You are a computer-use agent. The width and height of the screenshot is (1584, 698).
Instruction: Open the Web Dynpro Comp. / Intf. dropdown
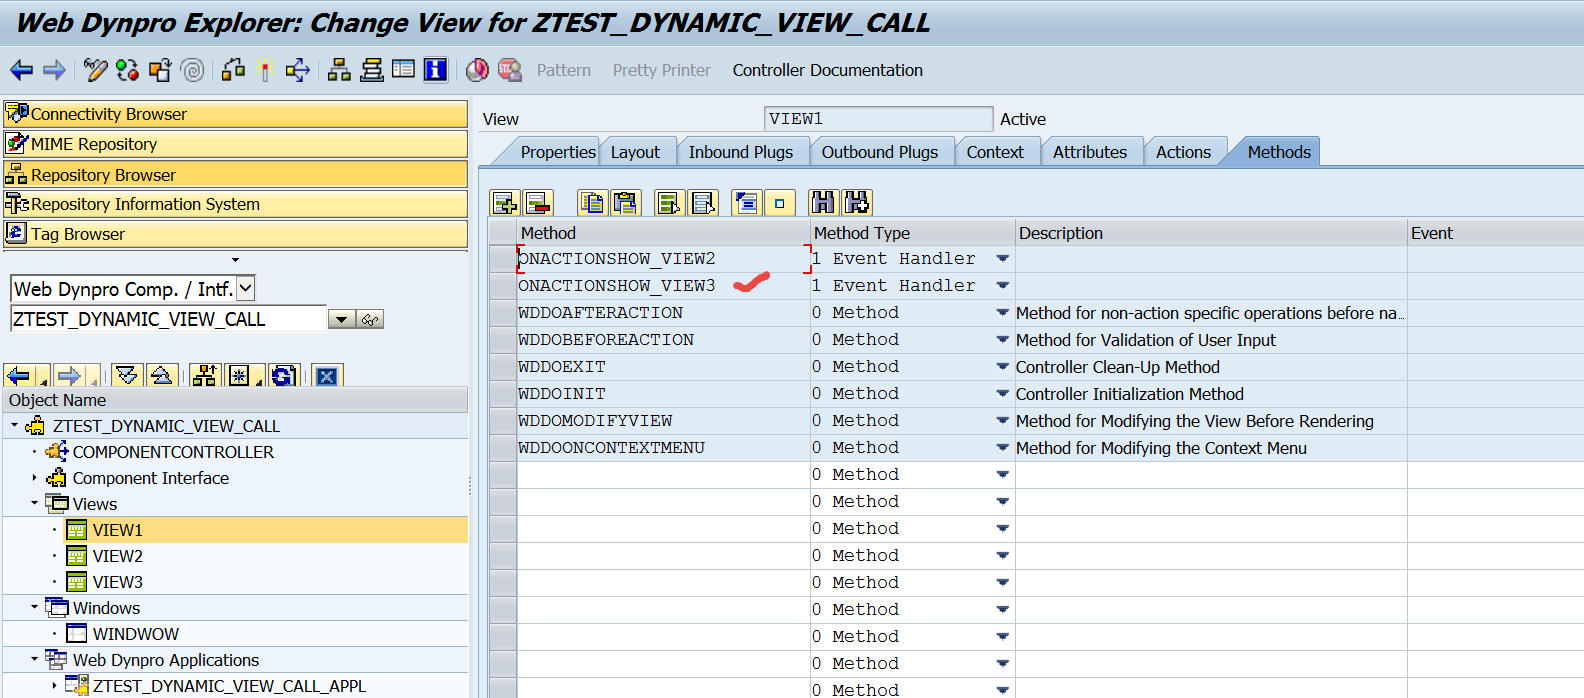click(245, 289)
